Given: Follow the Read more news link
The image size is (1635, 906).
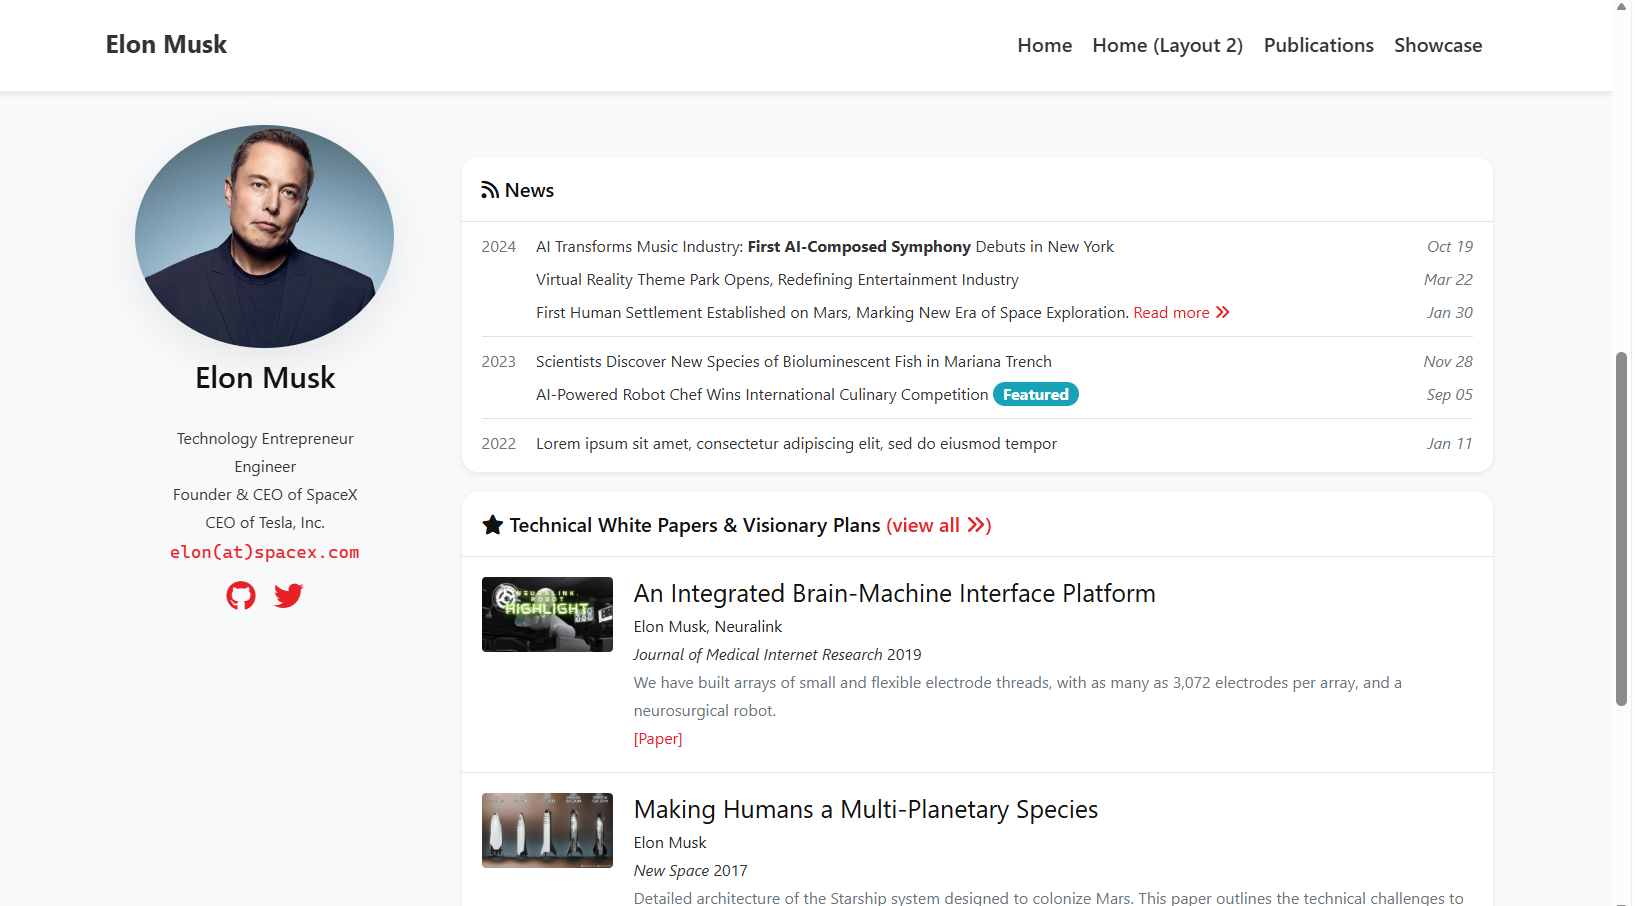Looking at the screenshot, I should click(x=1171, y=313).
